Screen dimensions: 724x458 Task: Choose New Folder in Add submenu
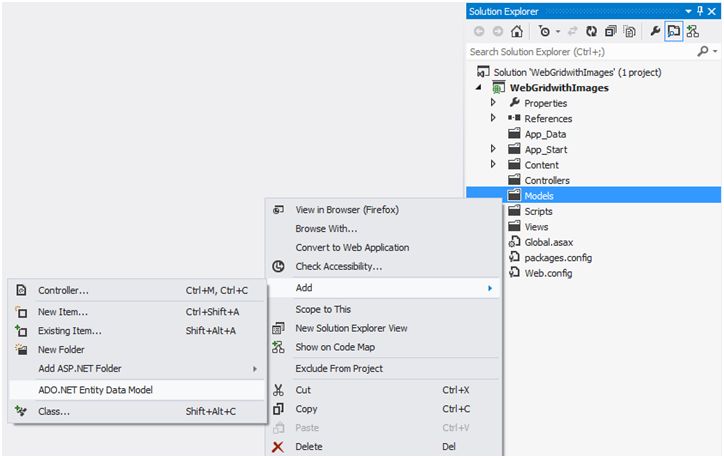137,350
